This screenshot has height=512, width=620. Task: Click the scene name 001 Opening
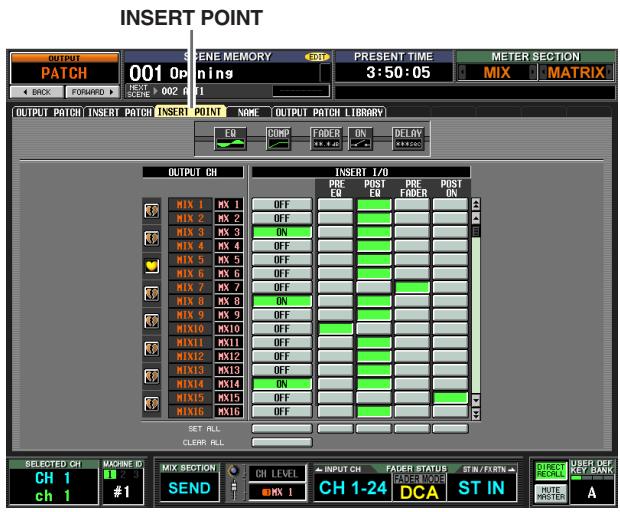pos(181,73)
